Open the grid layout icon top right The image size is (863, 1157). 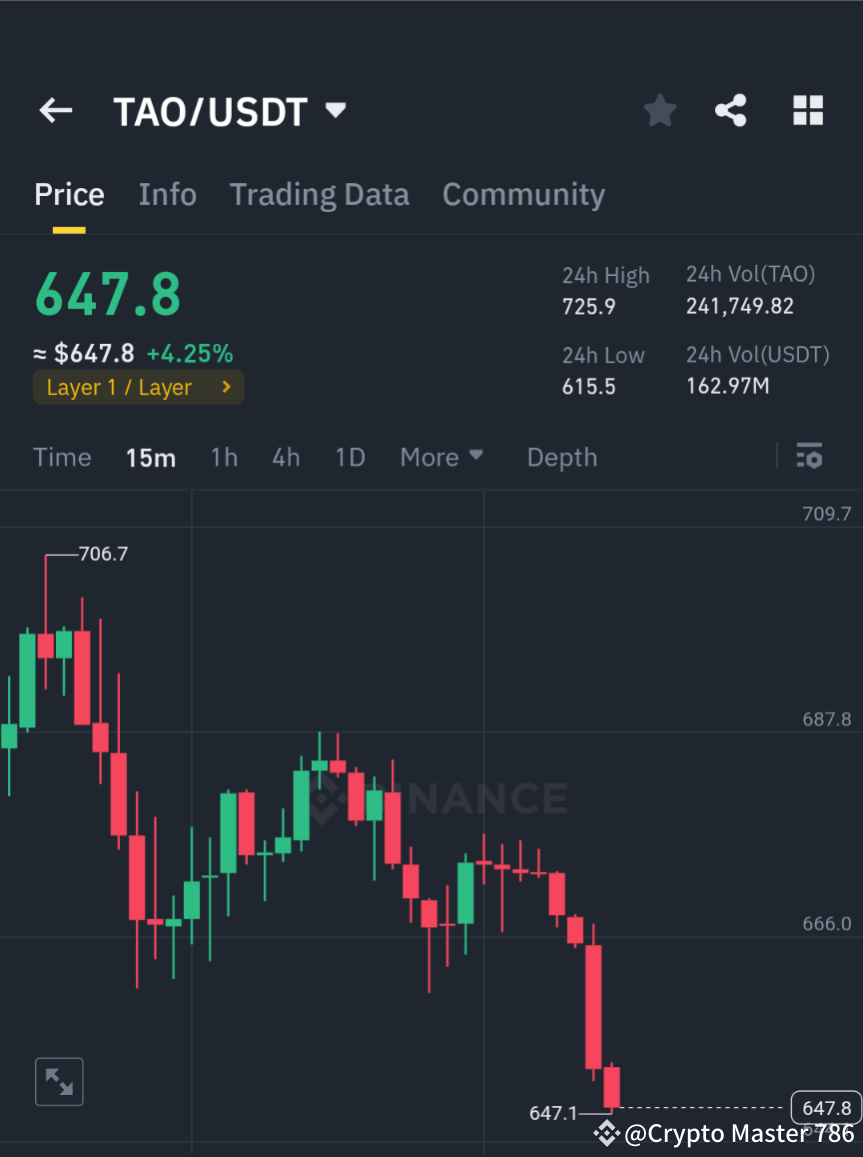click(x=807, y=111)
